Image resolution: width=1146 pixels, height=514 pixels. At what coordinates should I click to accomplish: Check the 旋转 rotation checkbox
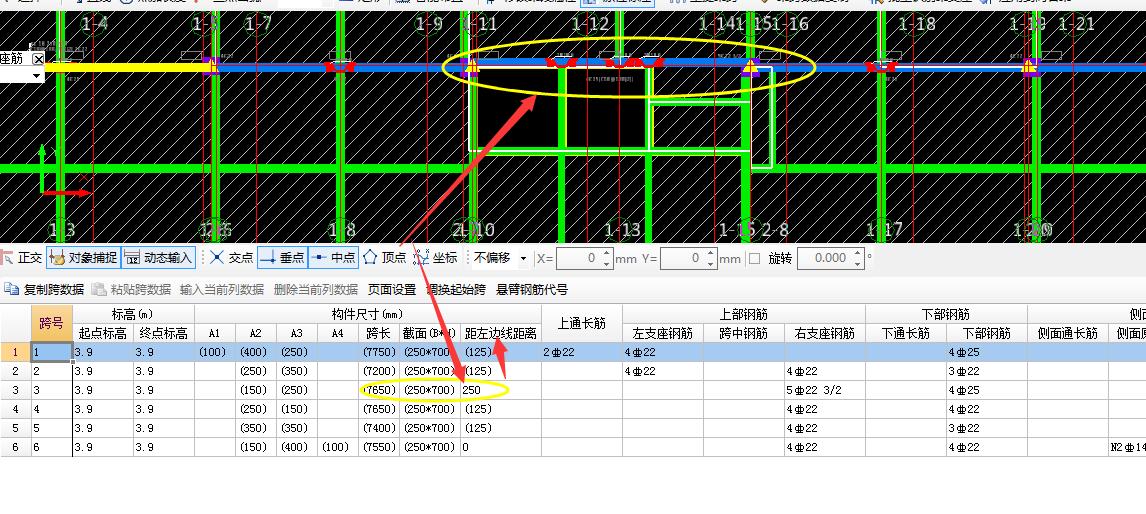pyautogui.click(x=754, y=258)
